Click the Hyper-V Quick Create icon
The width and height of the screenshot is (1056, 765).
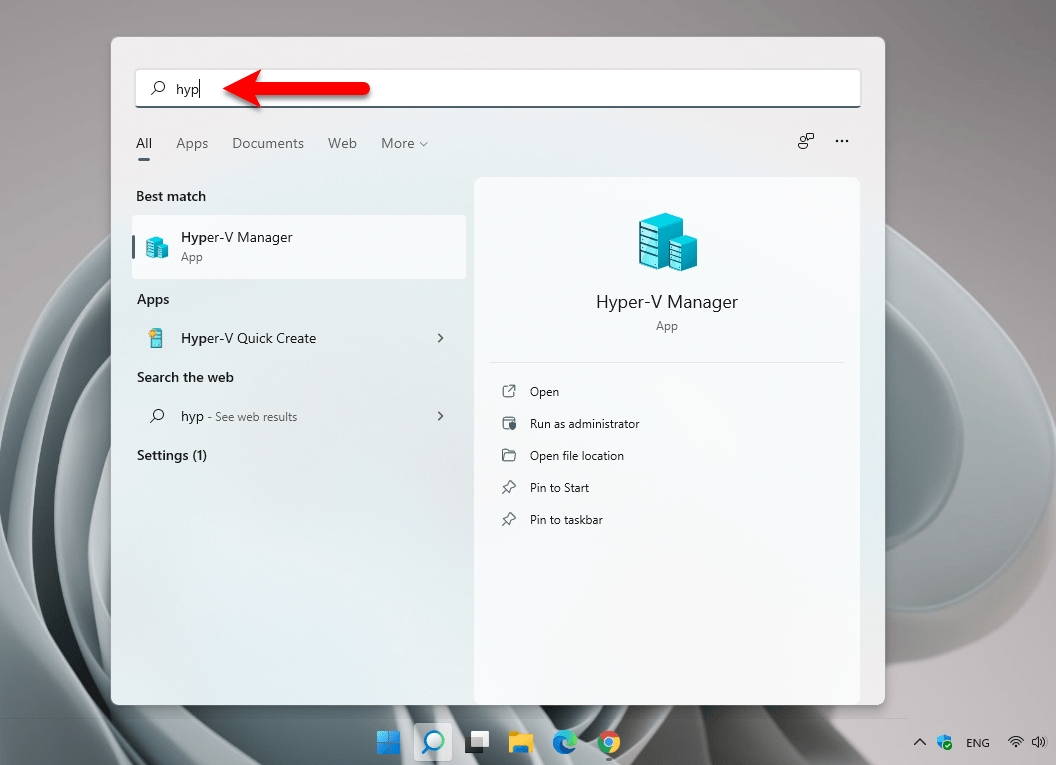click(156, 338)
